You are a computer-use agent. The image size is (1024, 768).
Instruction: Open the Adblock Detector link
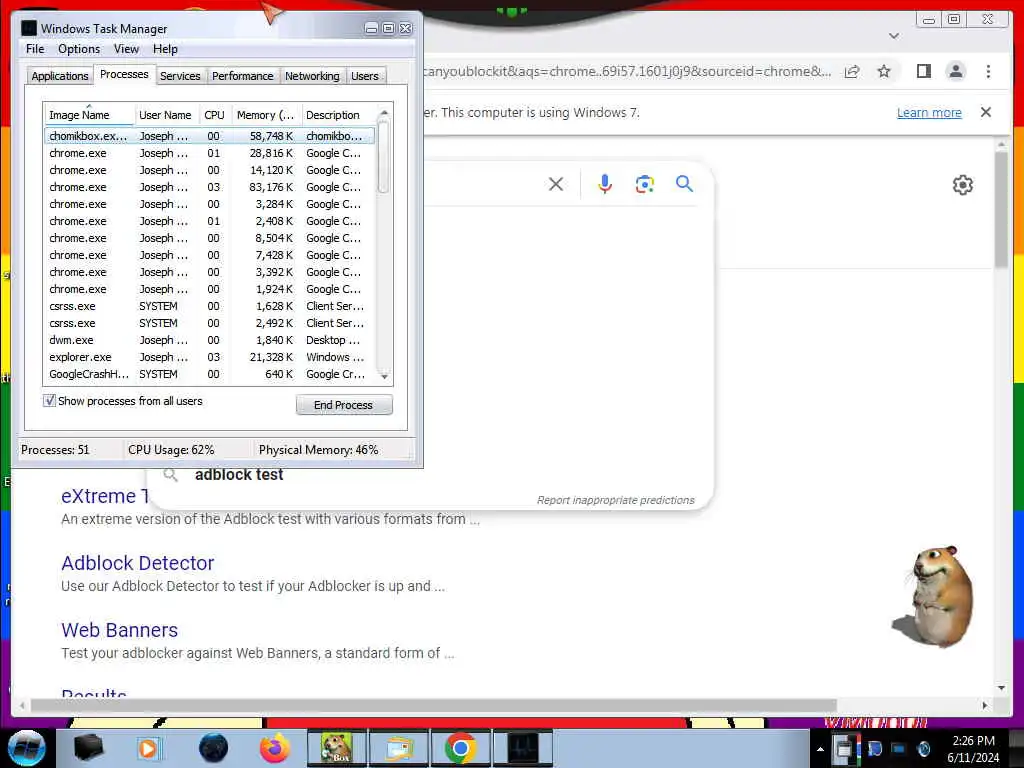138,563
